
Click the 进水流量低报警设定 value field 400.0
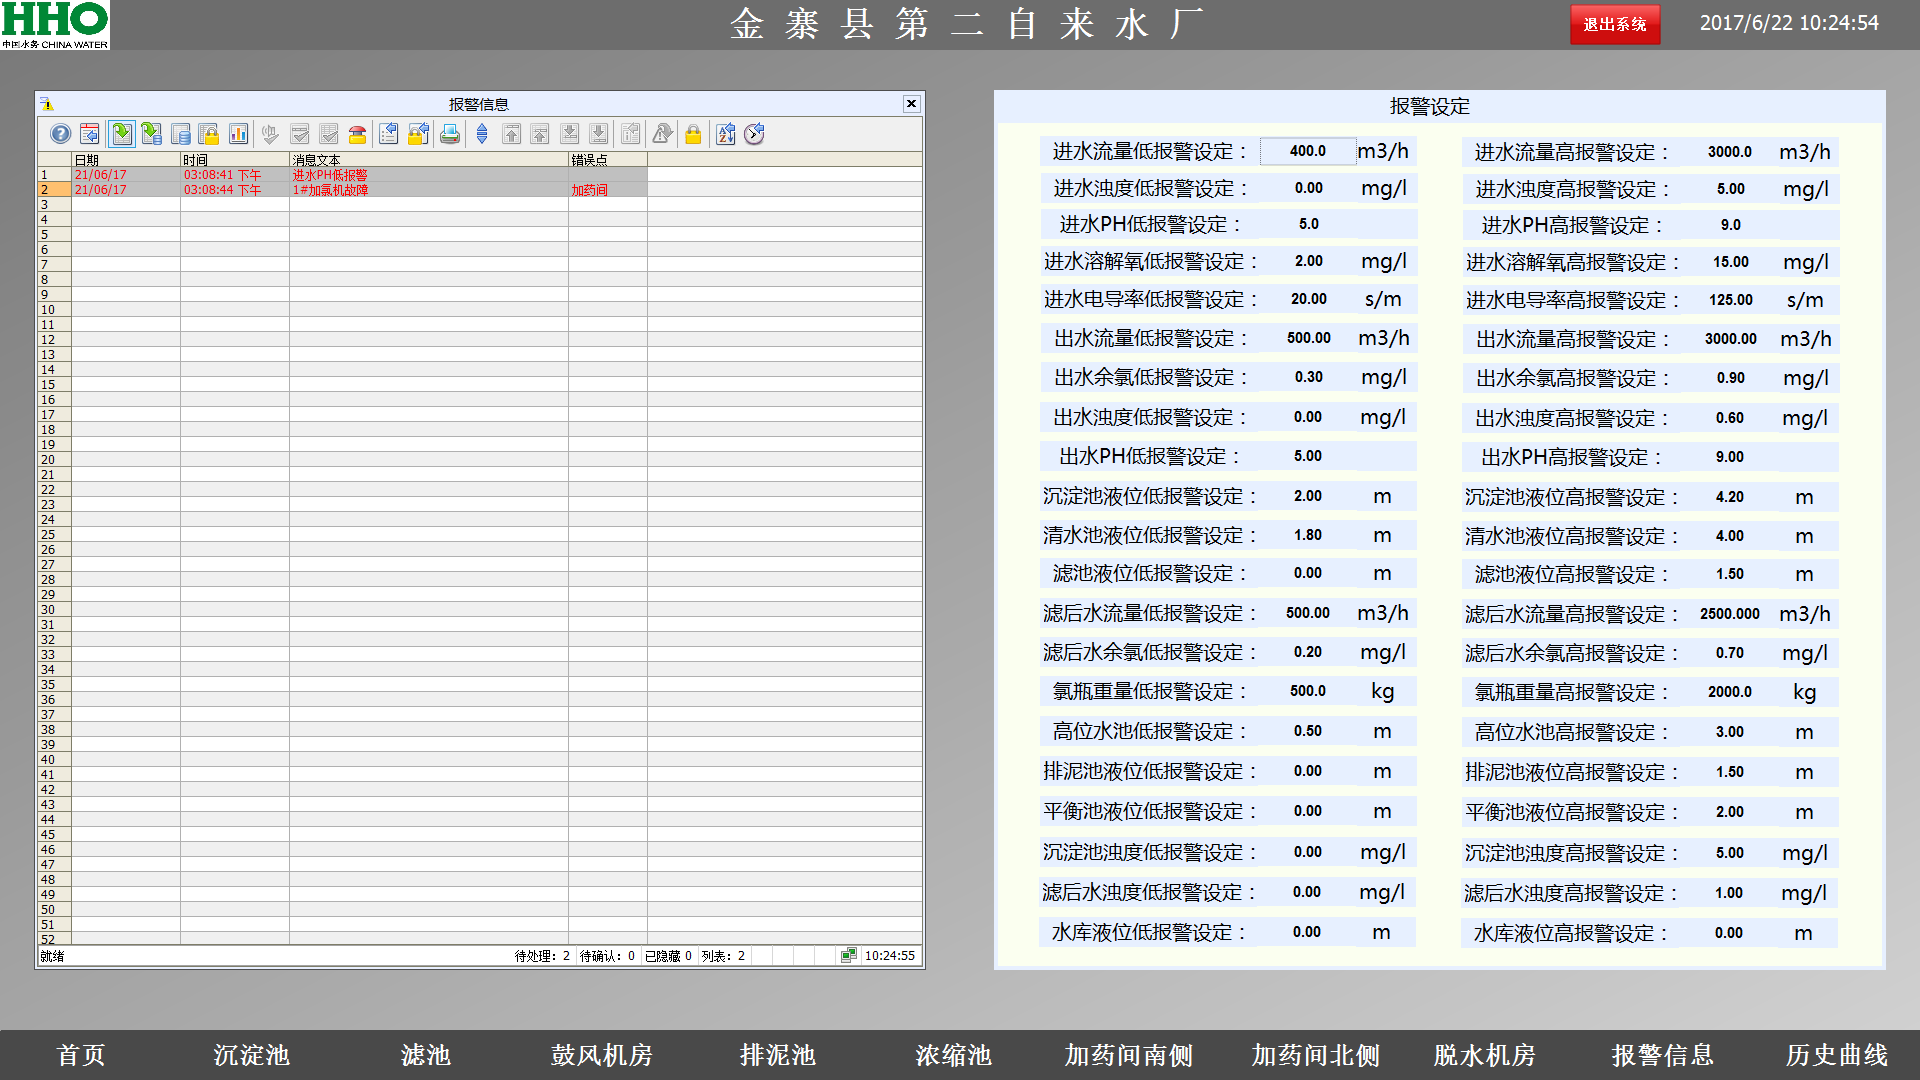tap(1307, 151)
